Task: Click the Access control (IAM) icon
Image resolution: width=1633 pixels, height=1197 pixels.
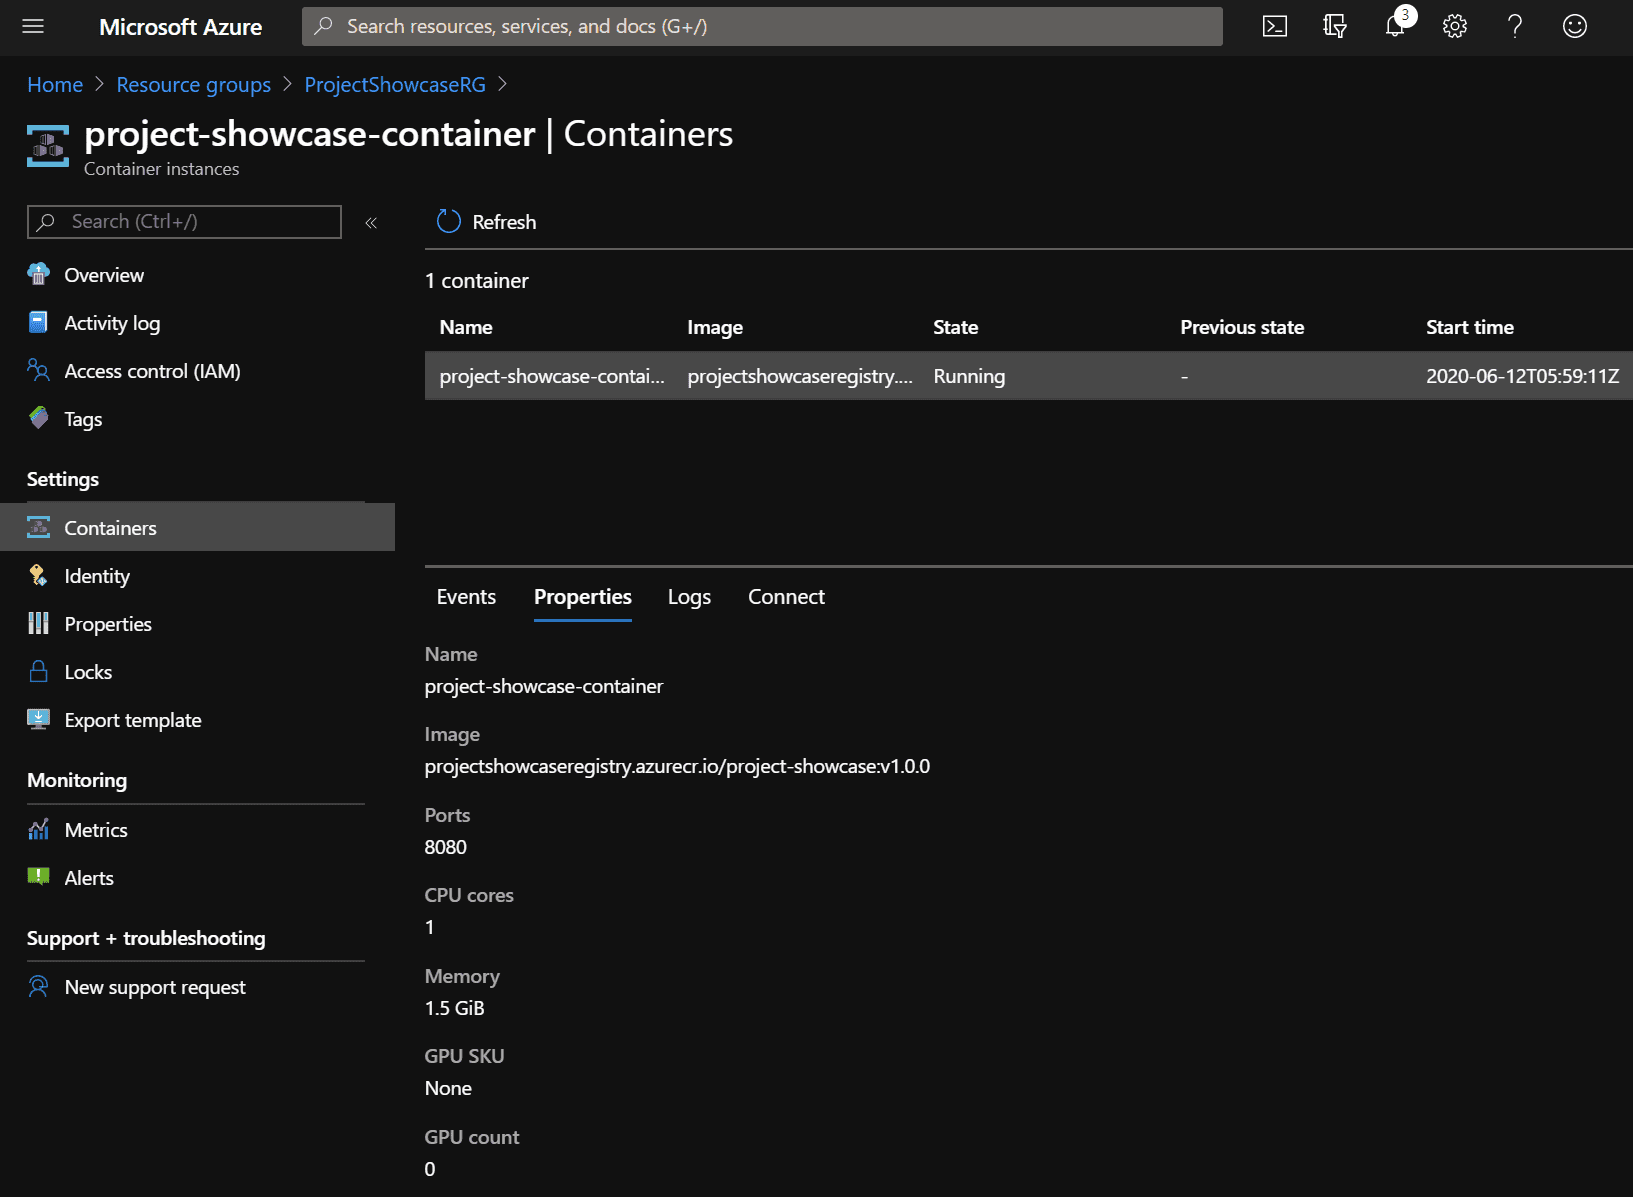Action: (39, 370)
